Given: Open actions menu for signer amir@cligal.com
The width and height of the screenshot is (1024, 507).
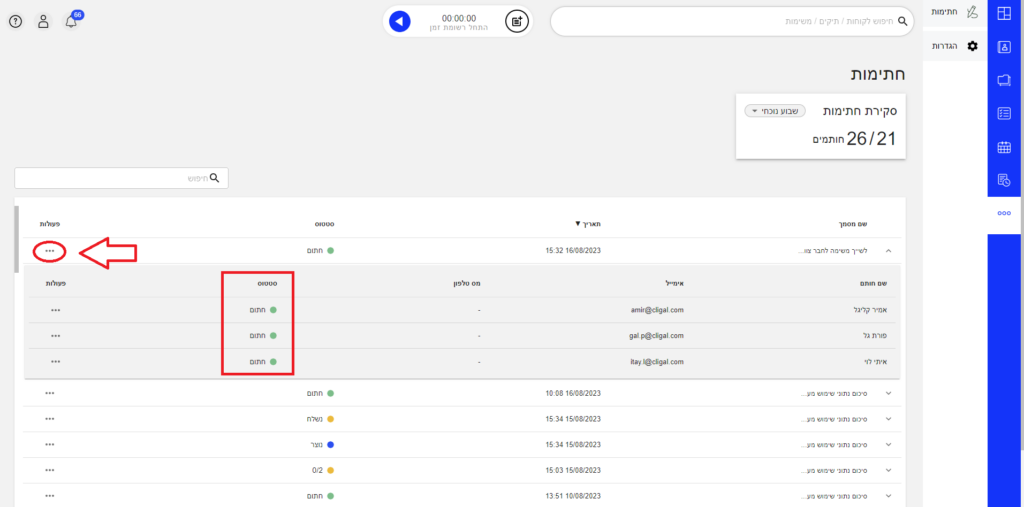Looking at the screenshot, I should 55,310.
